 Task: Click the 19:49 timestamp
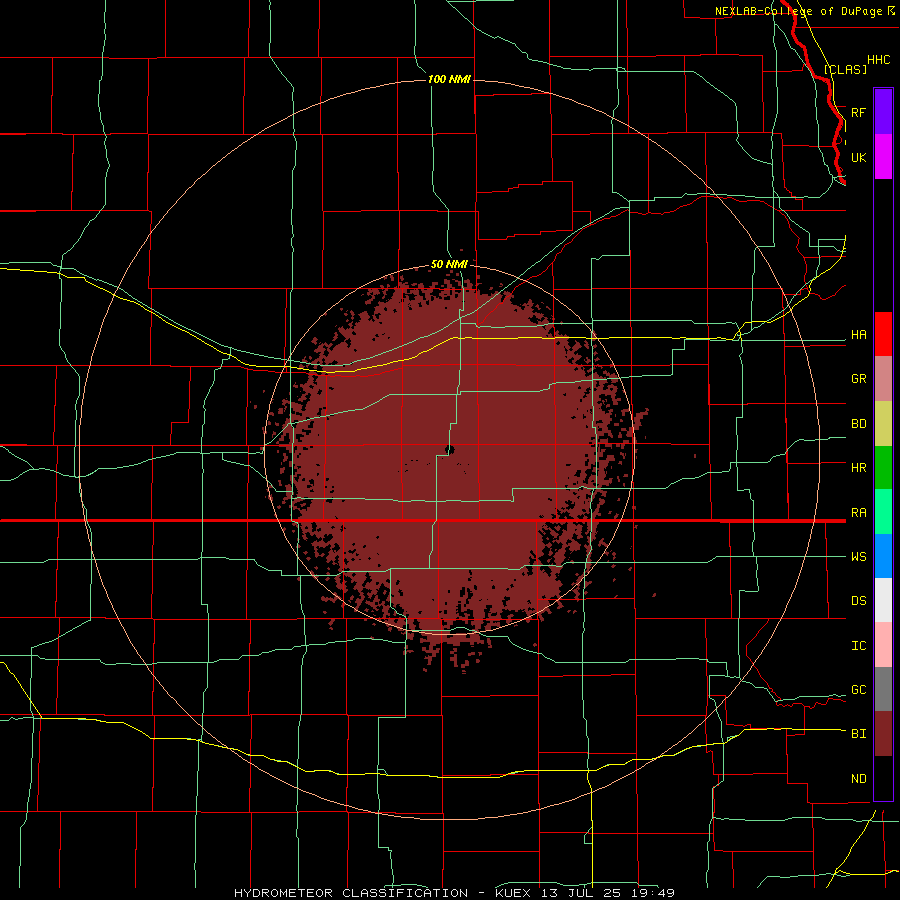(x=651, y=893)
